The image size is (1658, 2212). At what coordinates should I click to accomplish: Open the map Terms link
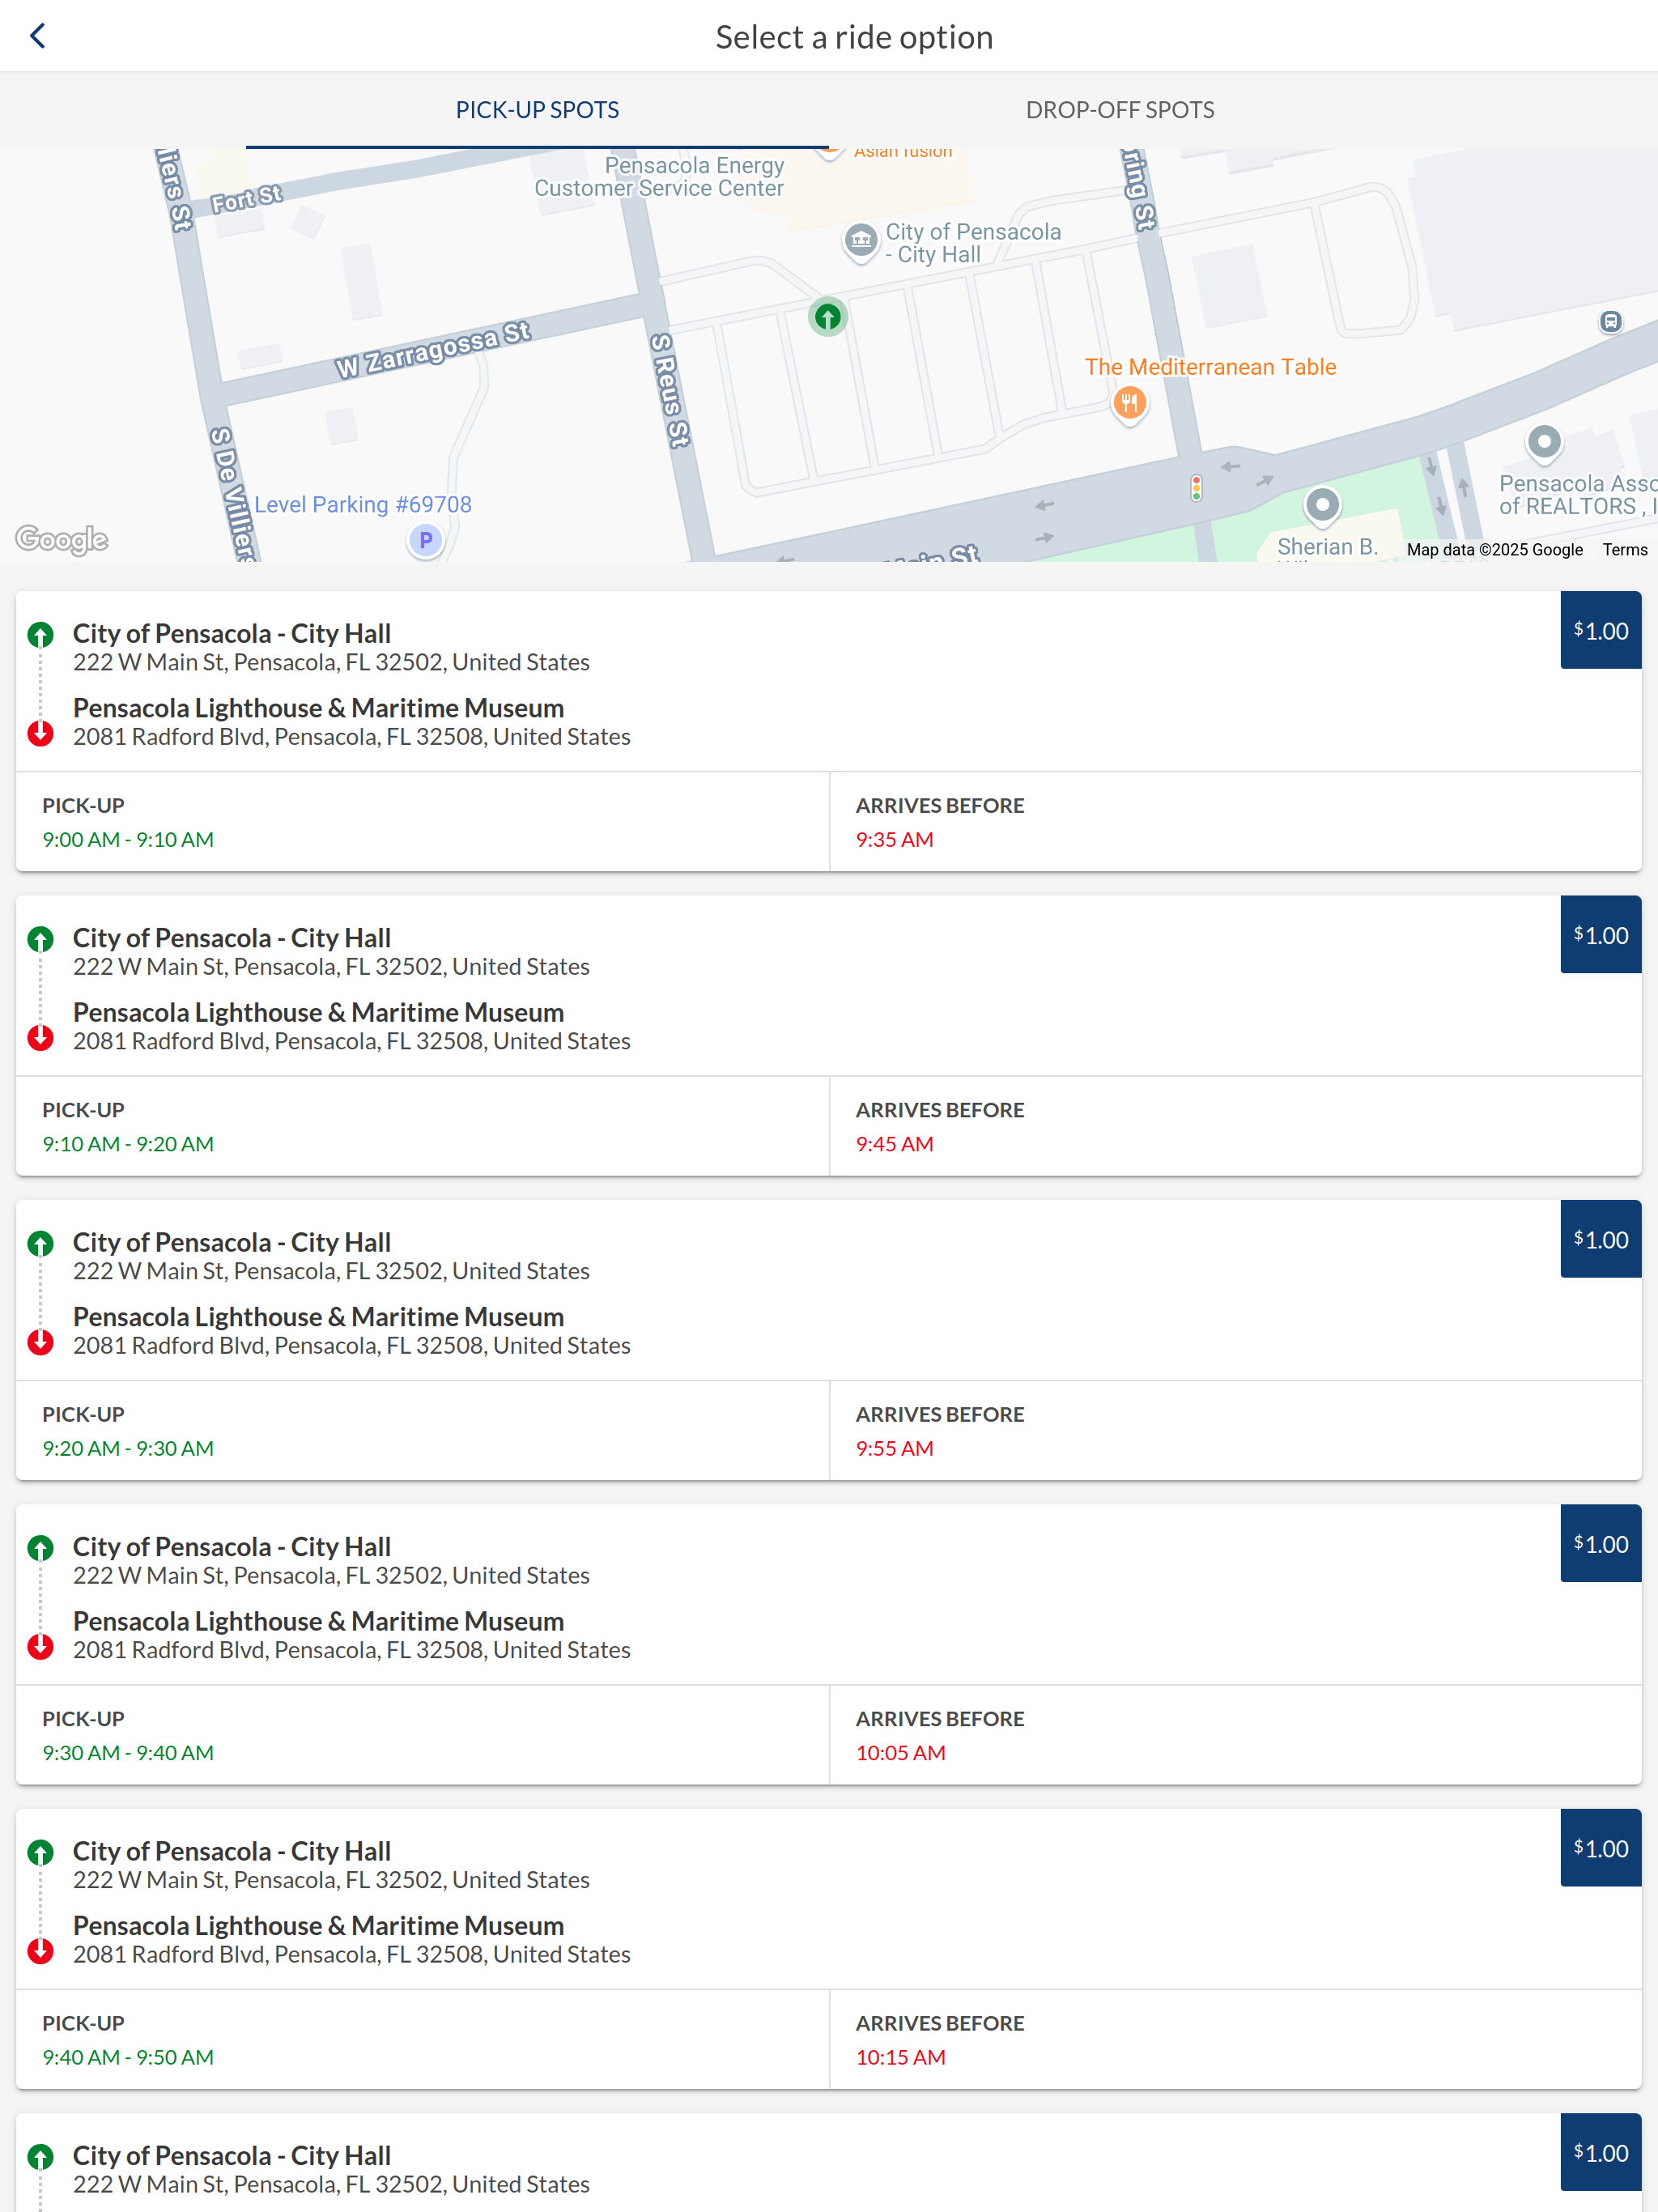click(x=1624, y=550)
